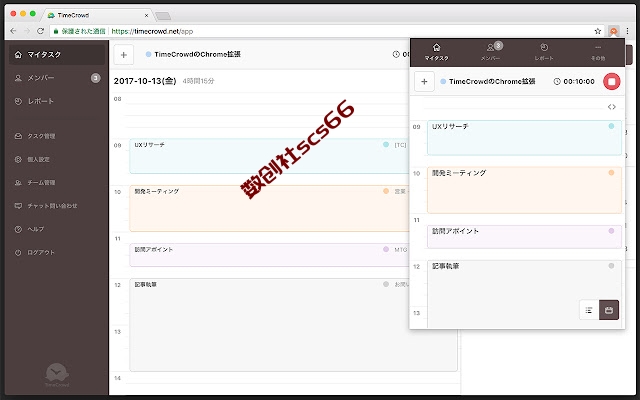The height and width of the screenshot is (400, 640).
Task: Click gray color dot on popup 記事執筆
Action: coord(611,266)
